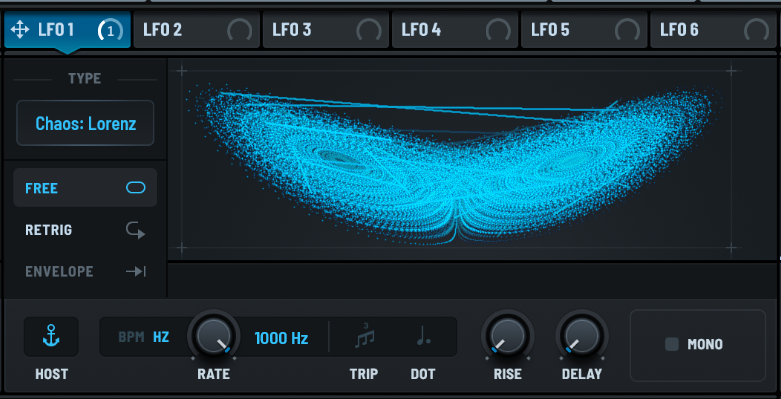Switch rate mode to HZ

(x=161, y=337)
